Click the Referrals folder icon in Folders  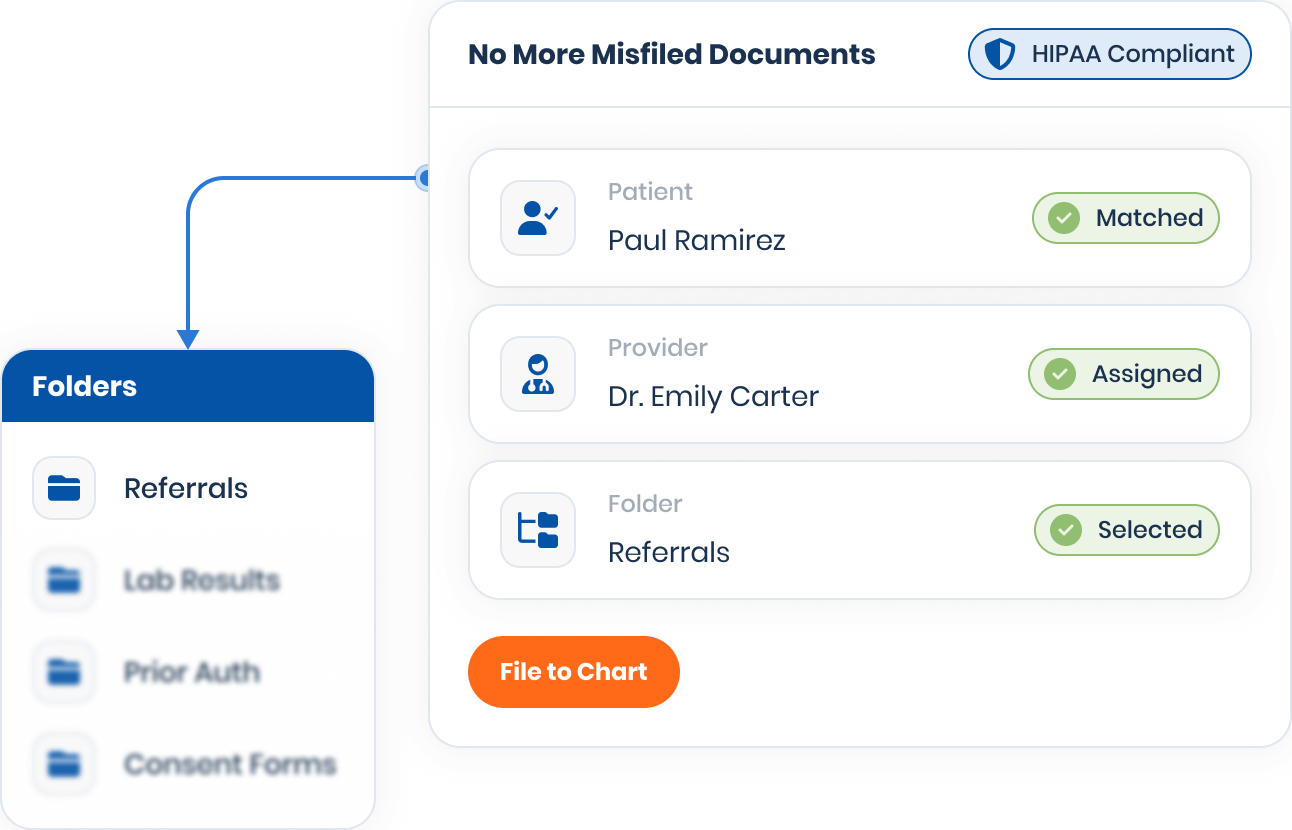64,488
